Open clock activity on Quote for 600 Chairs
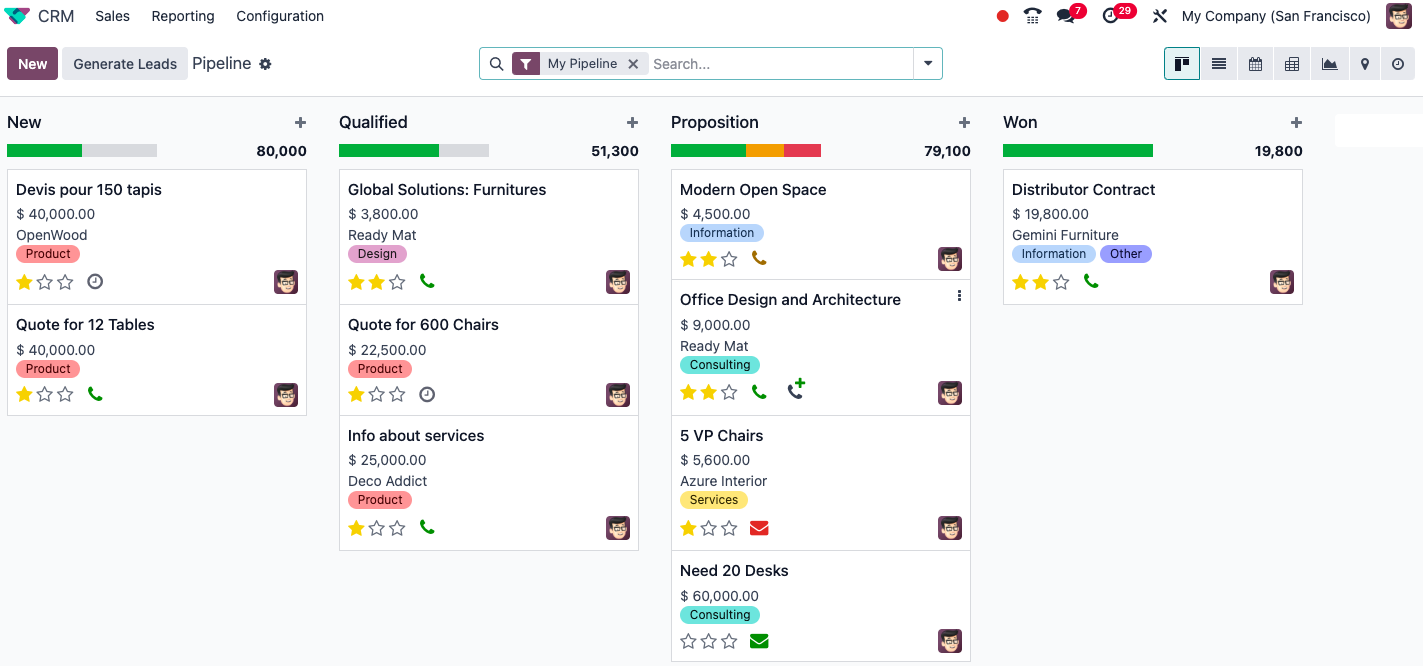Image resolution: width=1423 pixels, height=666 pixels. point(427,394)
